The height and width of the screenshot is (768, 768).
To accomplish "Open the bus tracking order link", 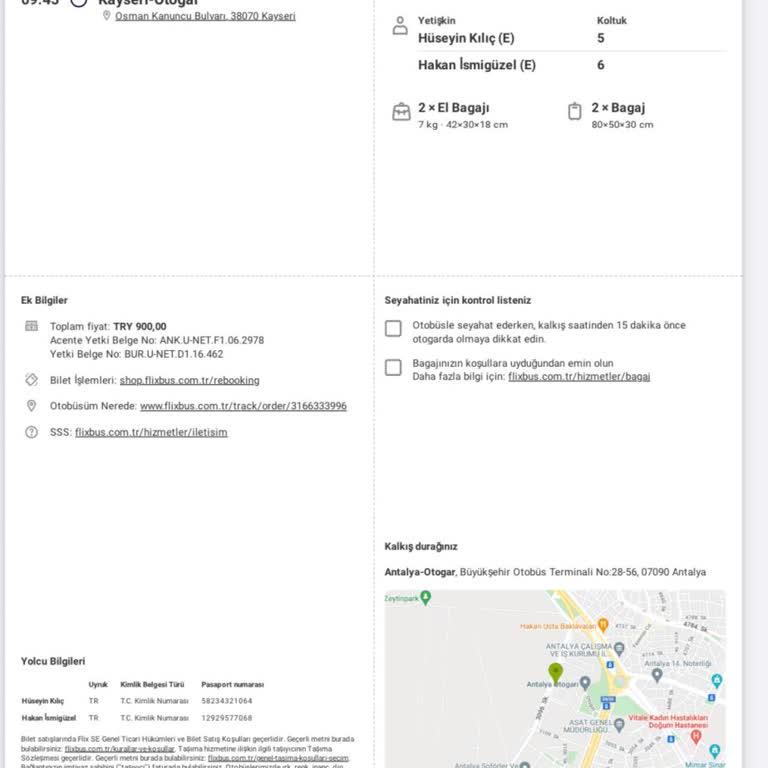I will pos(243,406).
